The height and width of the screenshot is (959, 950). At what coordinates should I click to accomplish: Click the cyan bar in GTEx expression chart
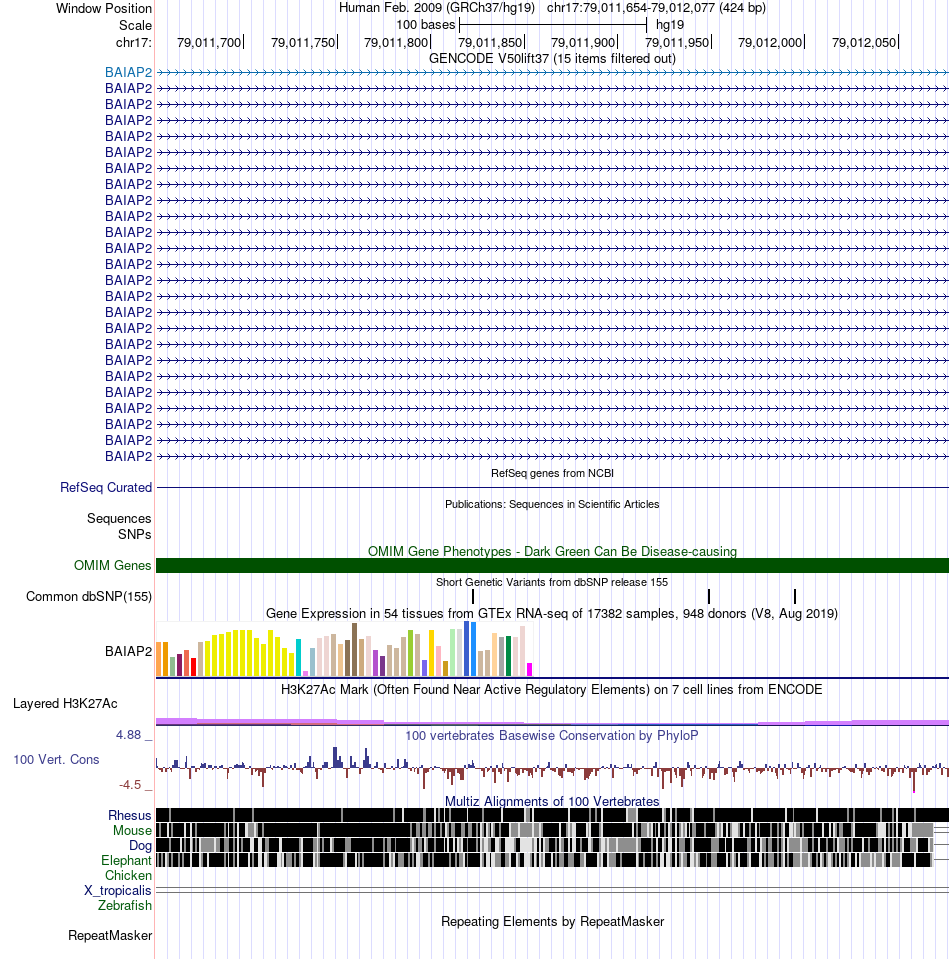click(299, 657)
